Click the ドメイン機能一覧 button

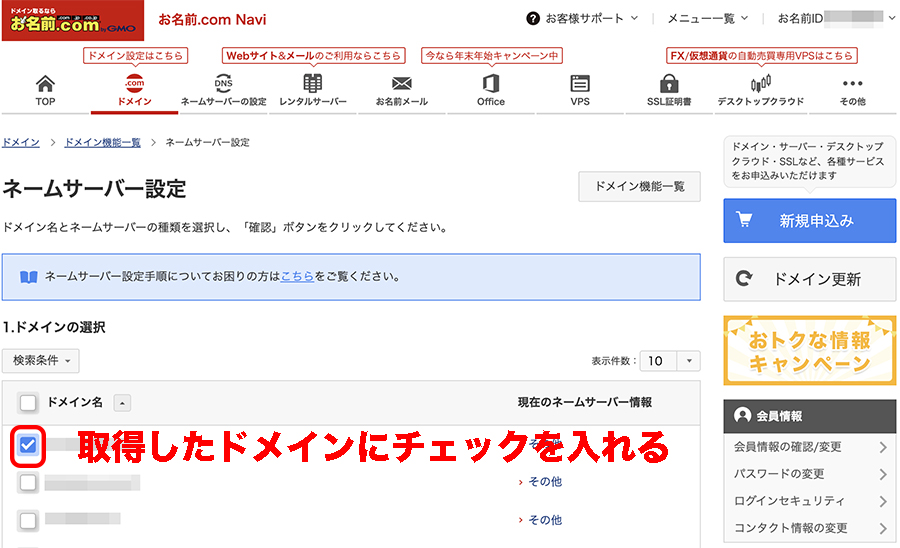639,187
